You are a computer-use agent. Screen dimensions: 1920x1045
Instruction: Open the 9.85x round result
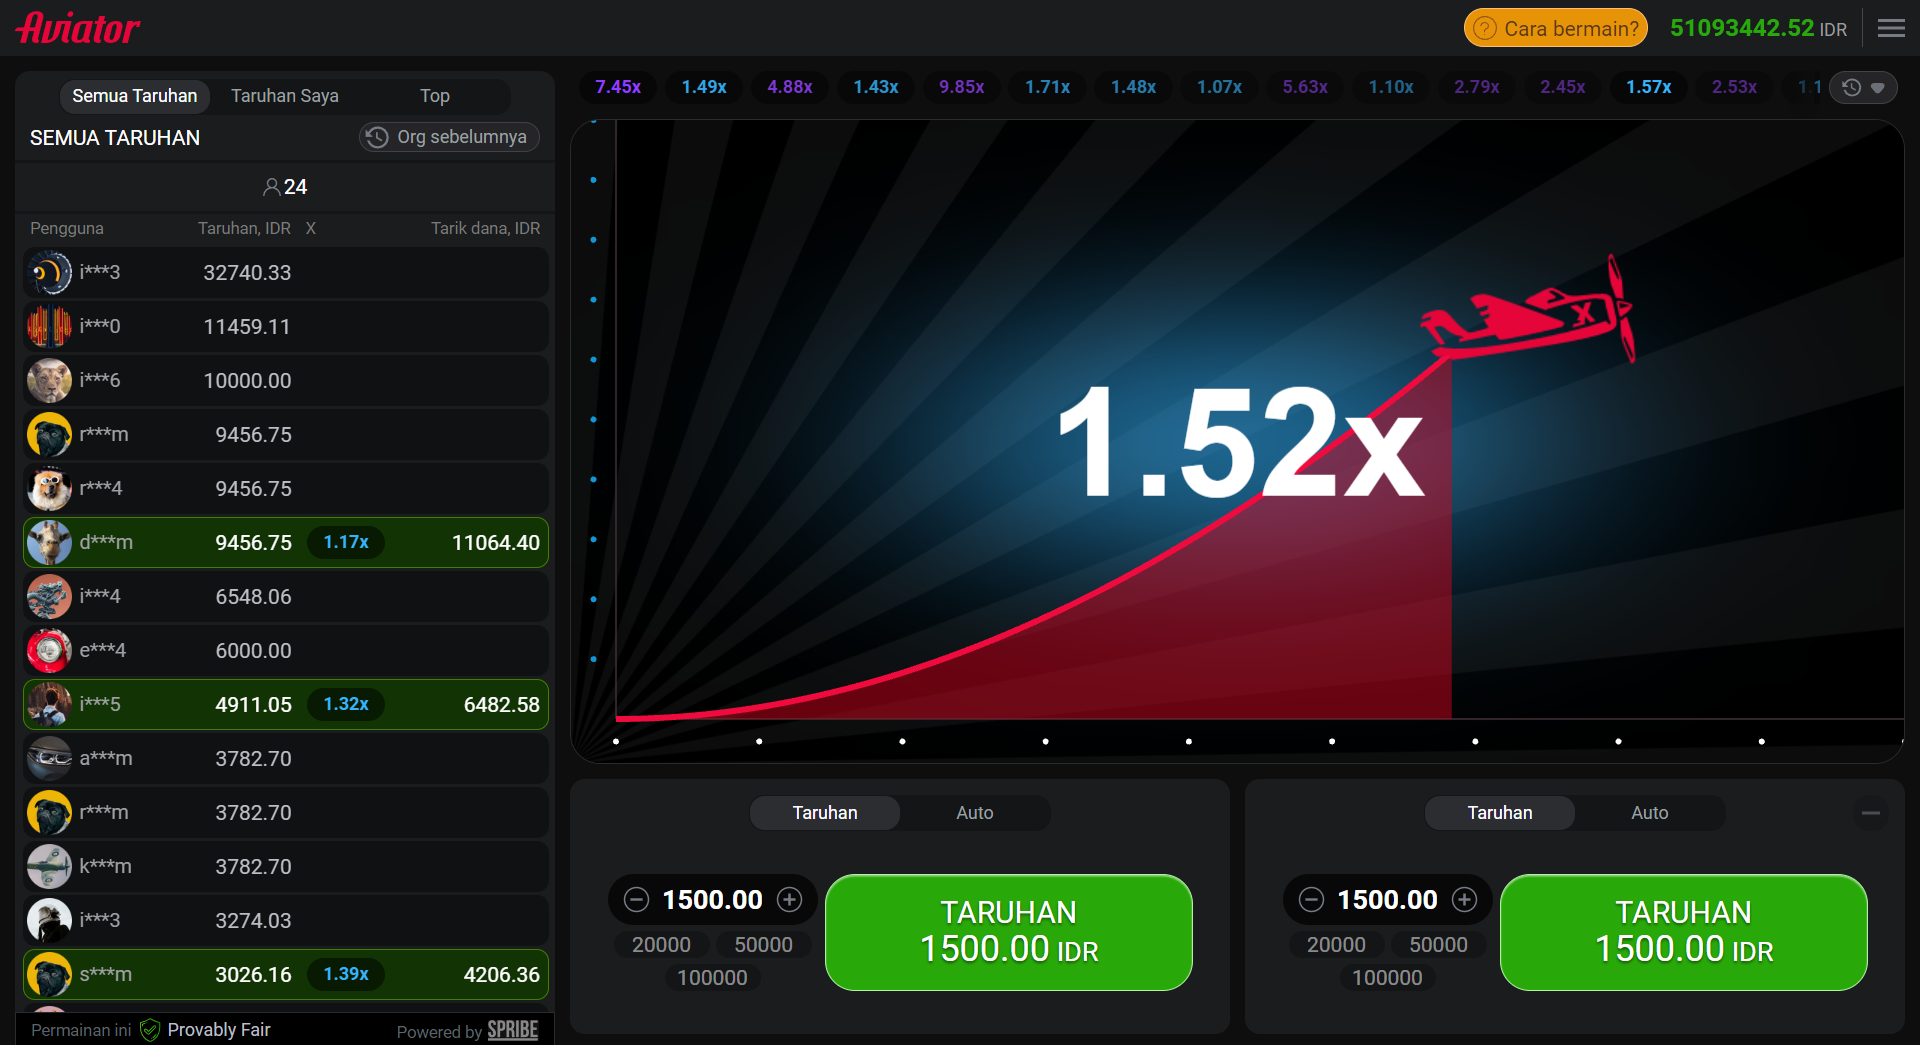pyautogui.click(x=961, y=87)
